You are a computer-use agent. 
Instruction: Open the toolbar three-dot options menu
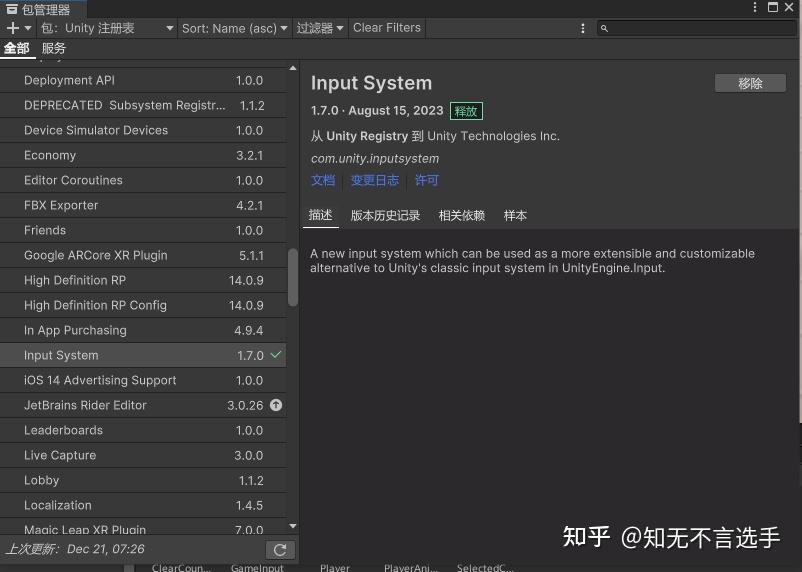pos(583,28)
